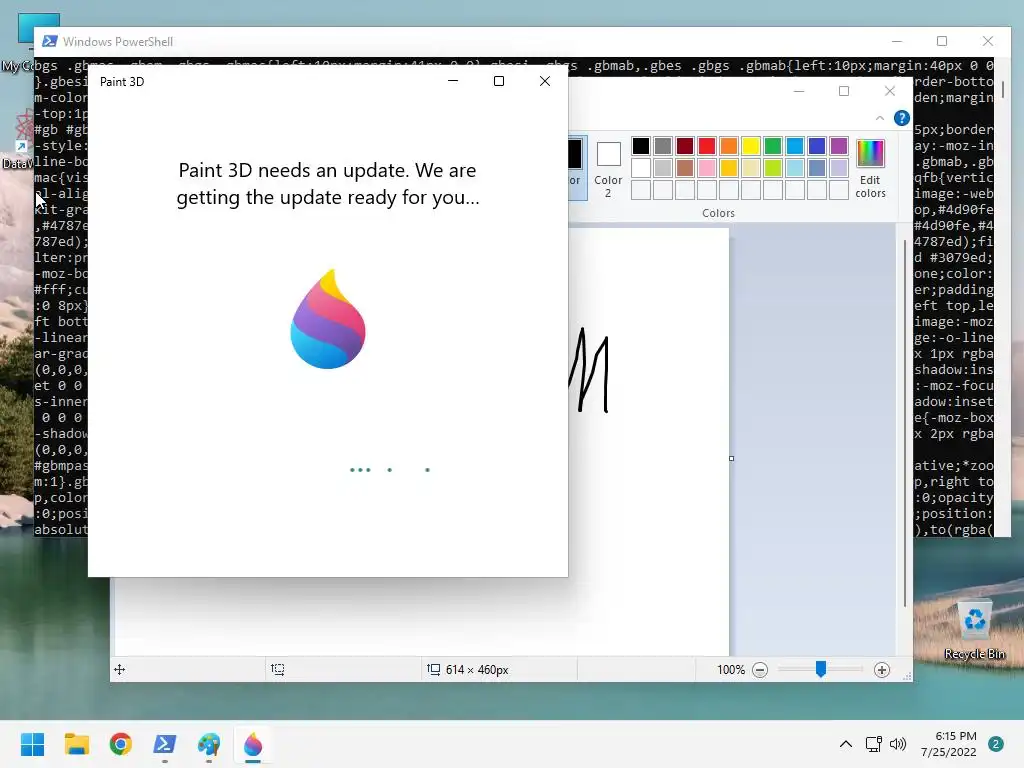Pick the lime color swatch
The image size is (1024, 768).
click(x=773, y=168)
